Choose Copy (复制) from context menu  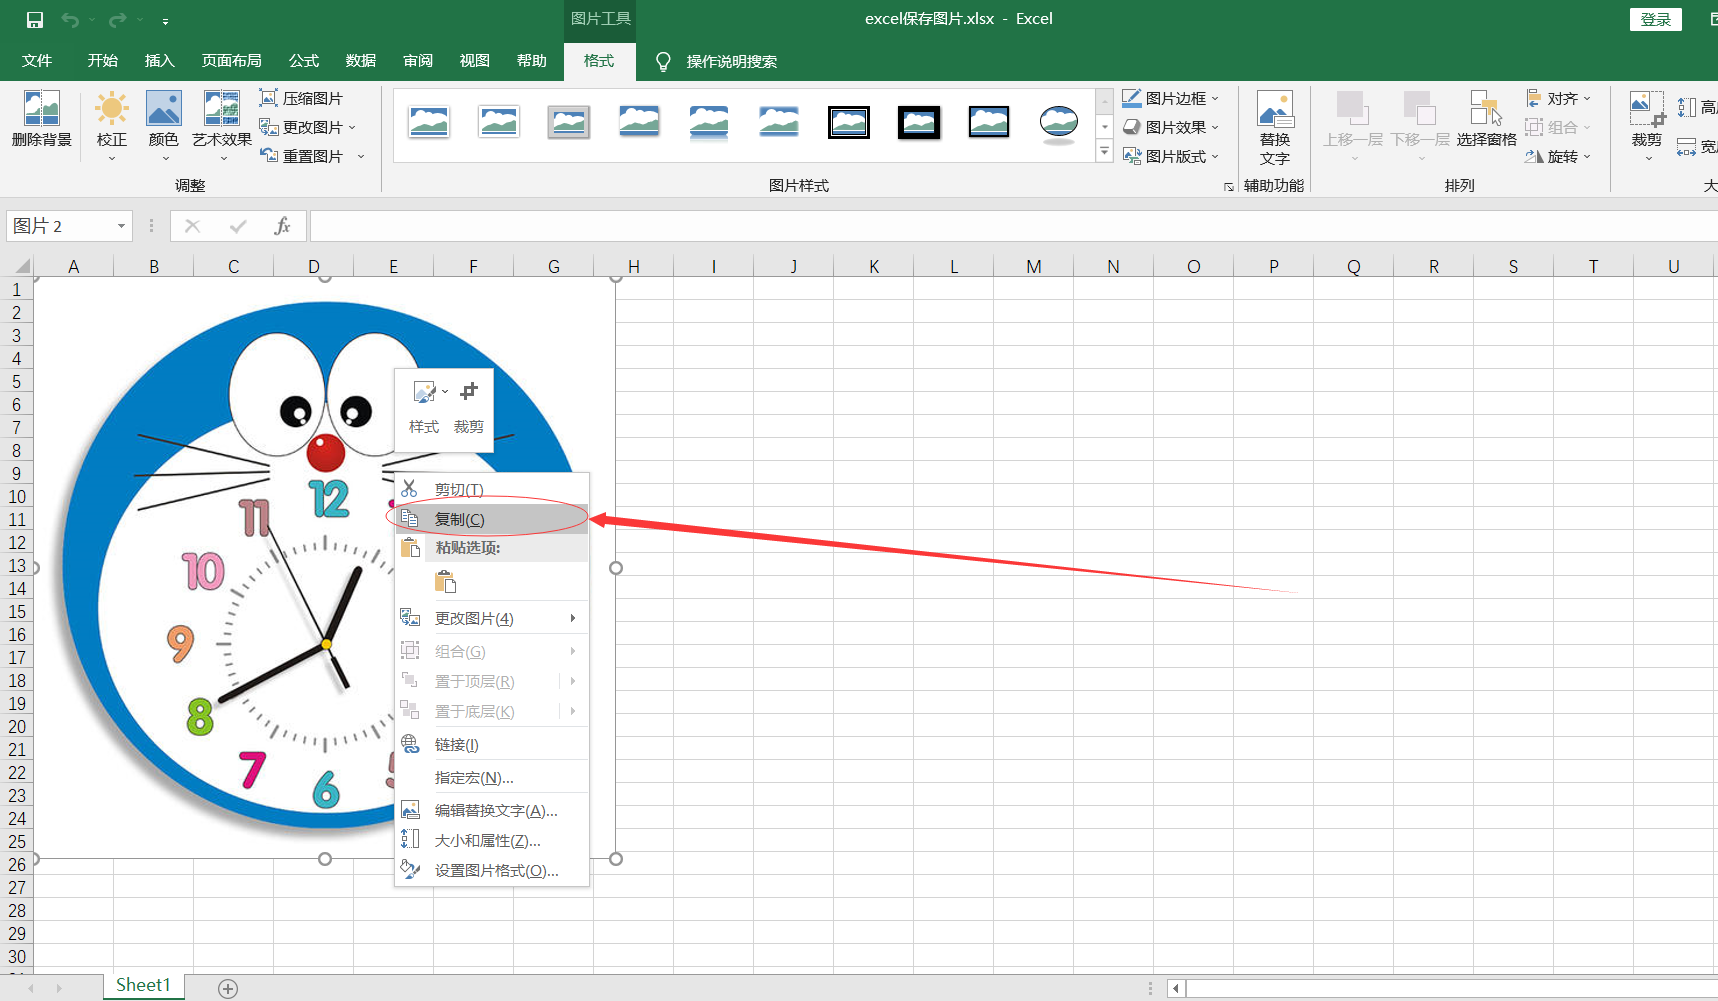[492, 519]
